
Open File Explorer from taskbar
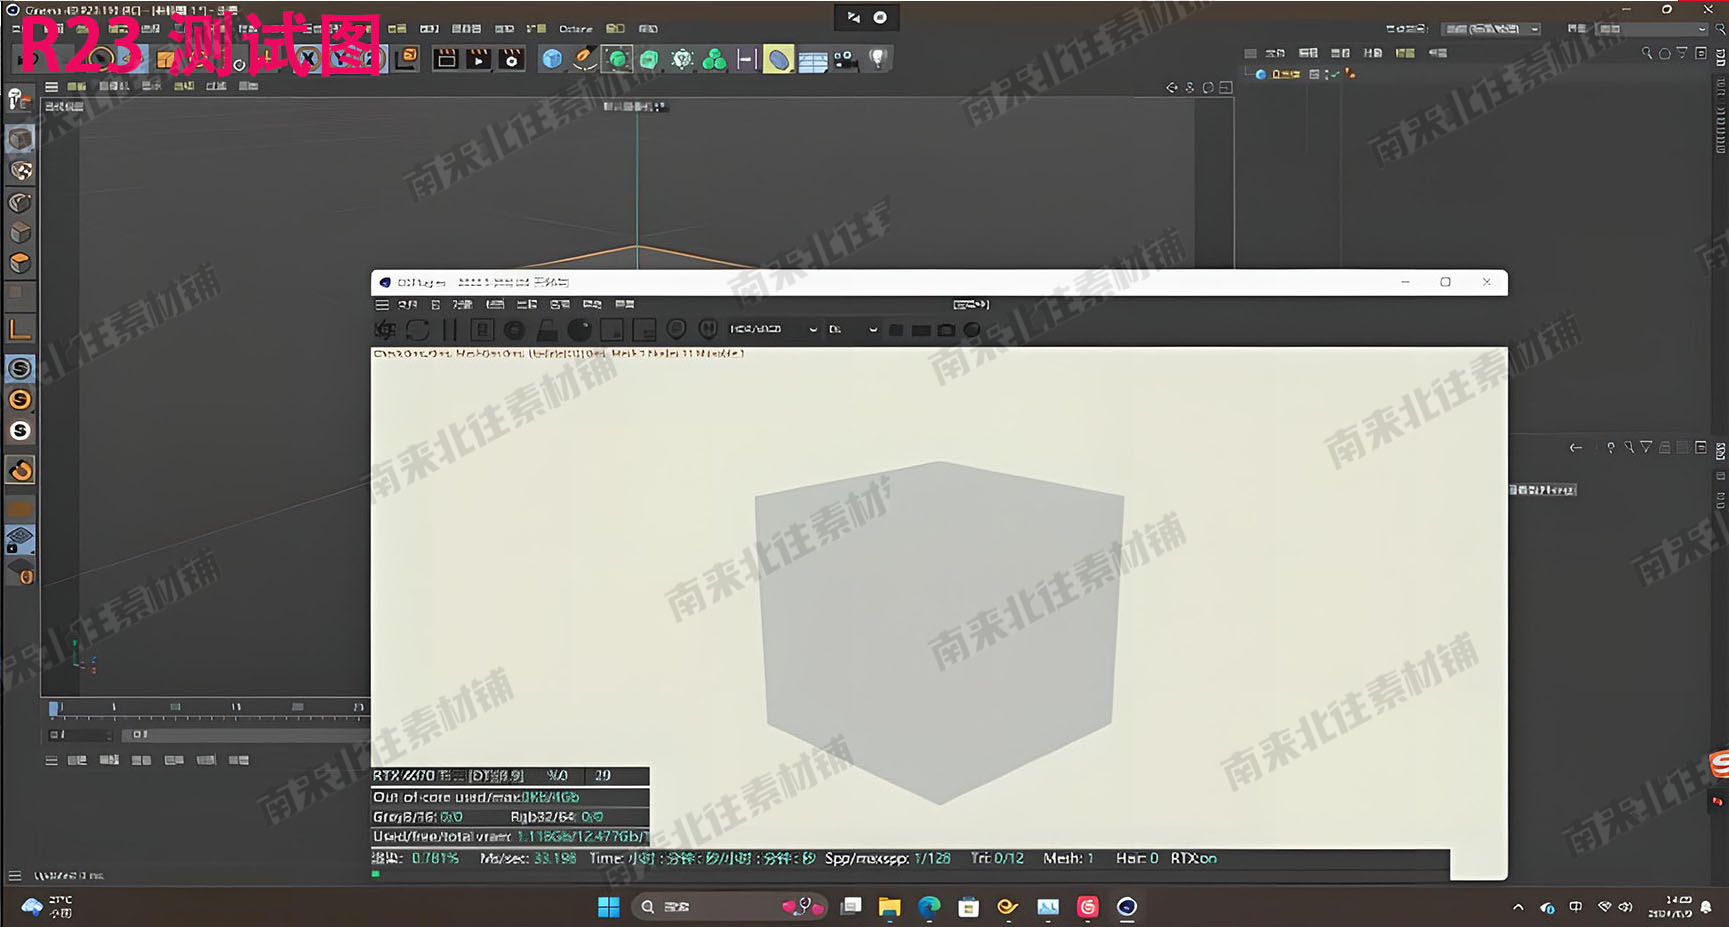pos(889,907)
